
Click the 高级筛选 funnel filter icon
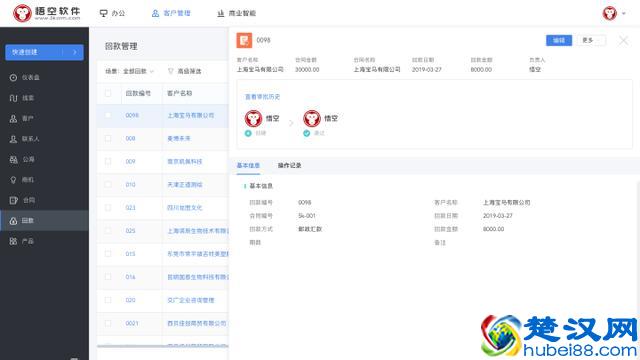171,71
